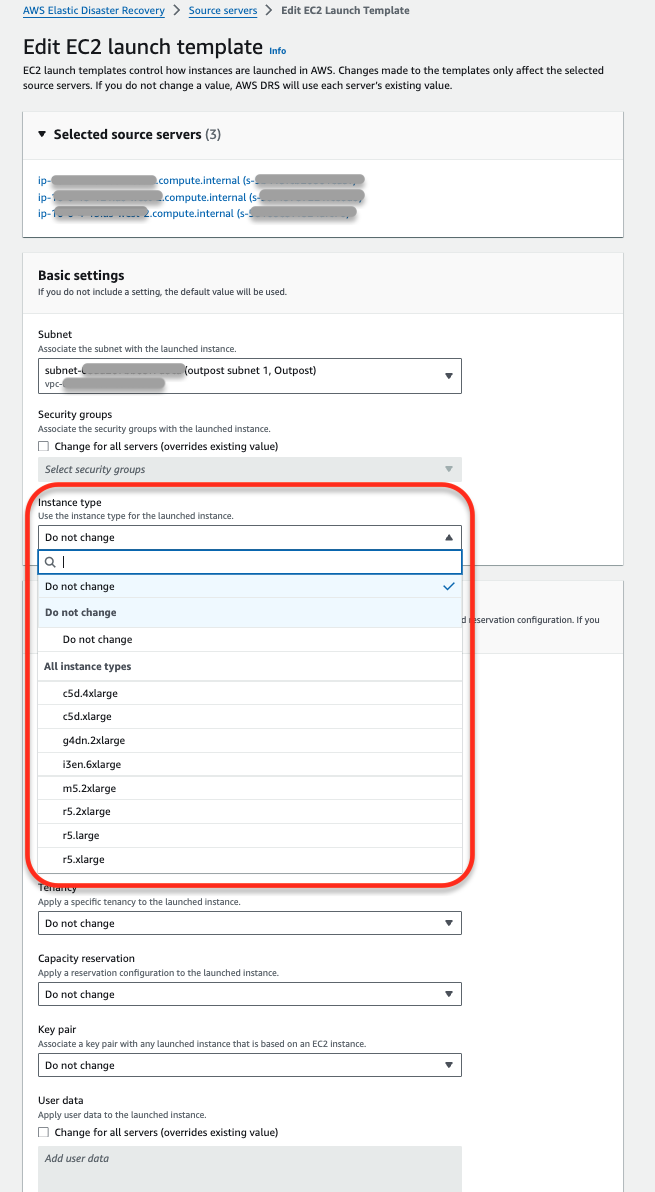Navigate to Source servers via breadcrumb
Screen dimensions: 655x1192
point(222,11)
